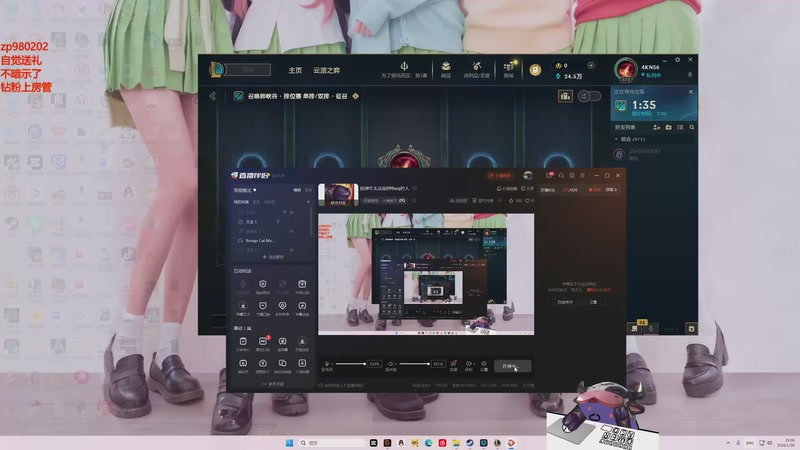Click the add friend icon
The width and height of the screenshot is (800, 450).
tap(657, 127)
